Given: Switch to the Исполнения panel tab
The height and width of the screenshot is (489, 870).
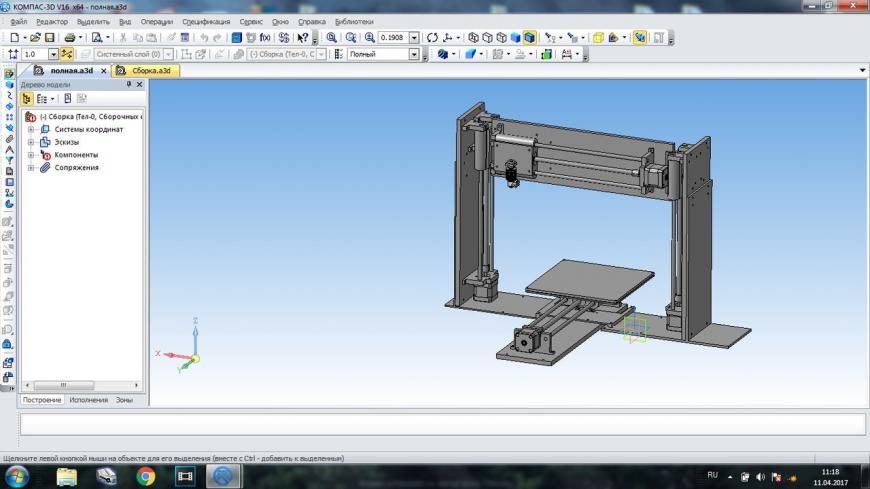Looking at the screenshot, I should point(89,399).
